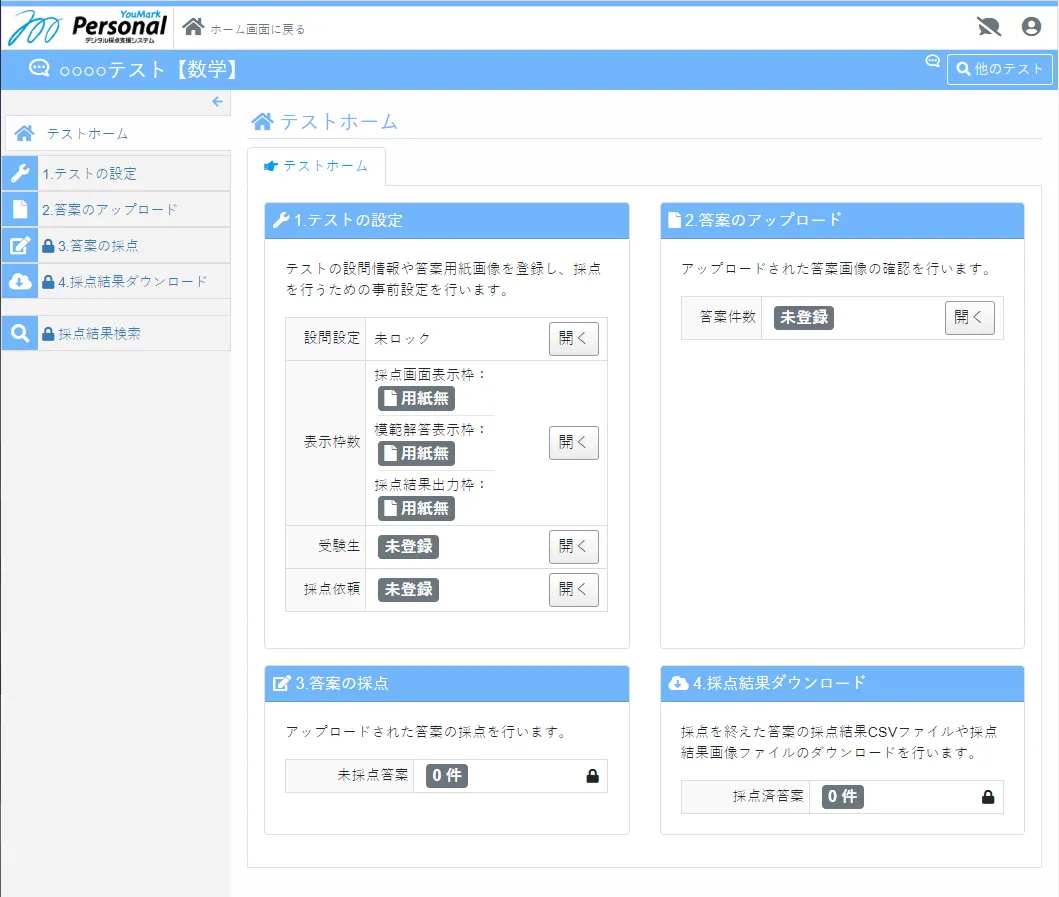Open 受験生 with its 開く button
1059x897 pixels.
coord(573,547)
